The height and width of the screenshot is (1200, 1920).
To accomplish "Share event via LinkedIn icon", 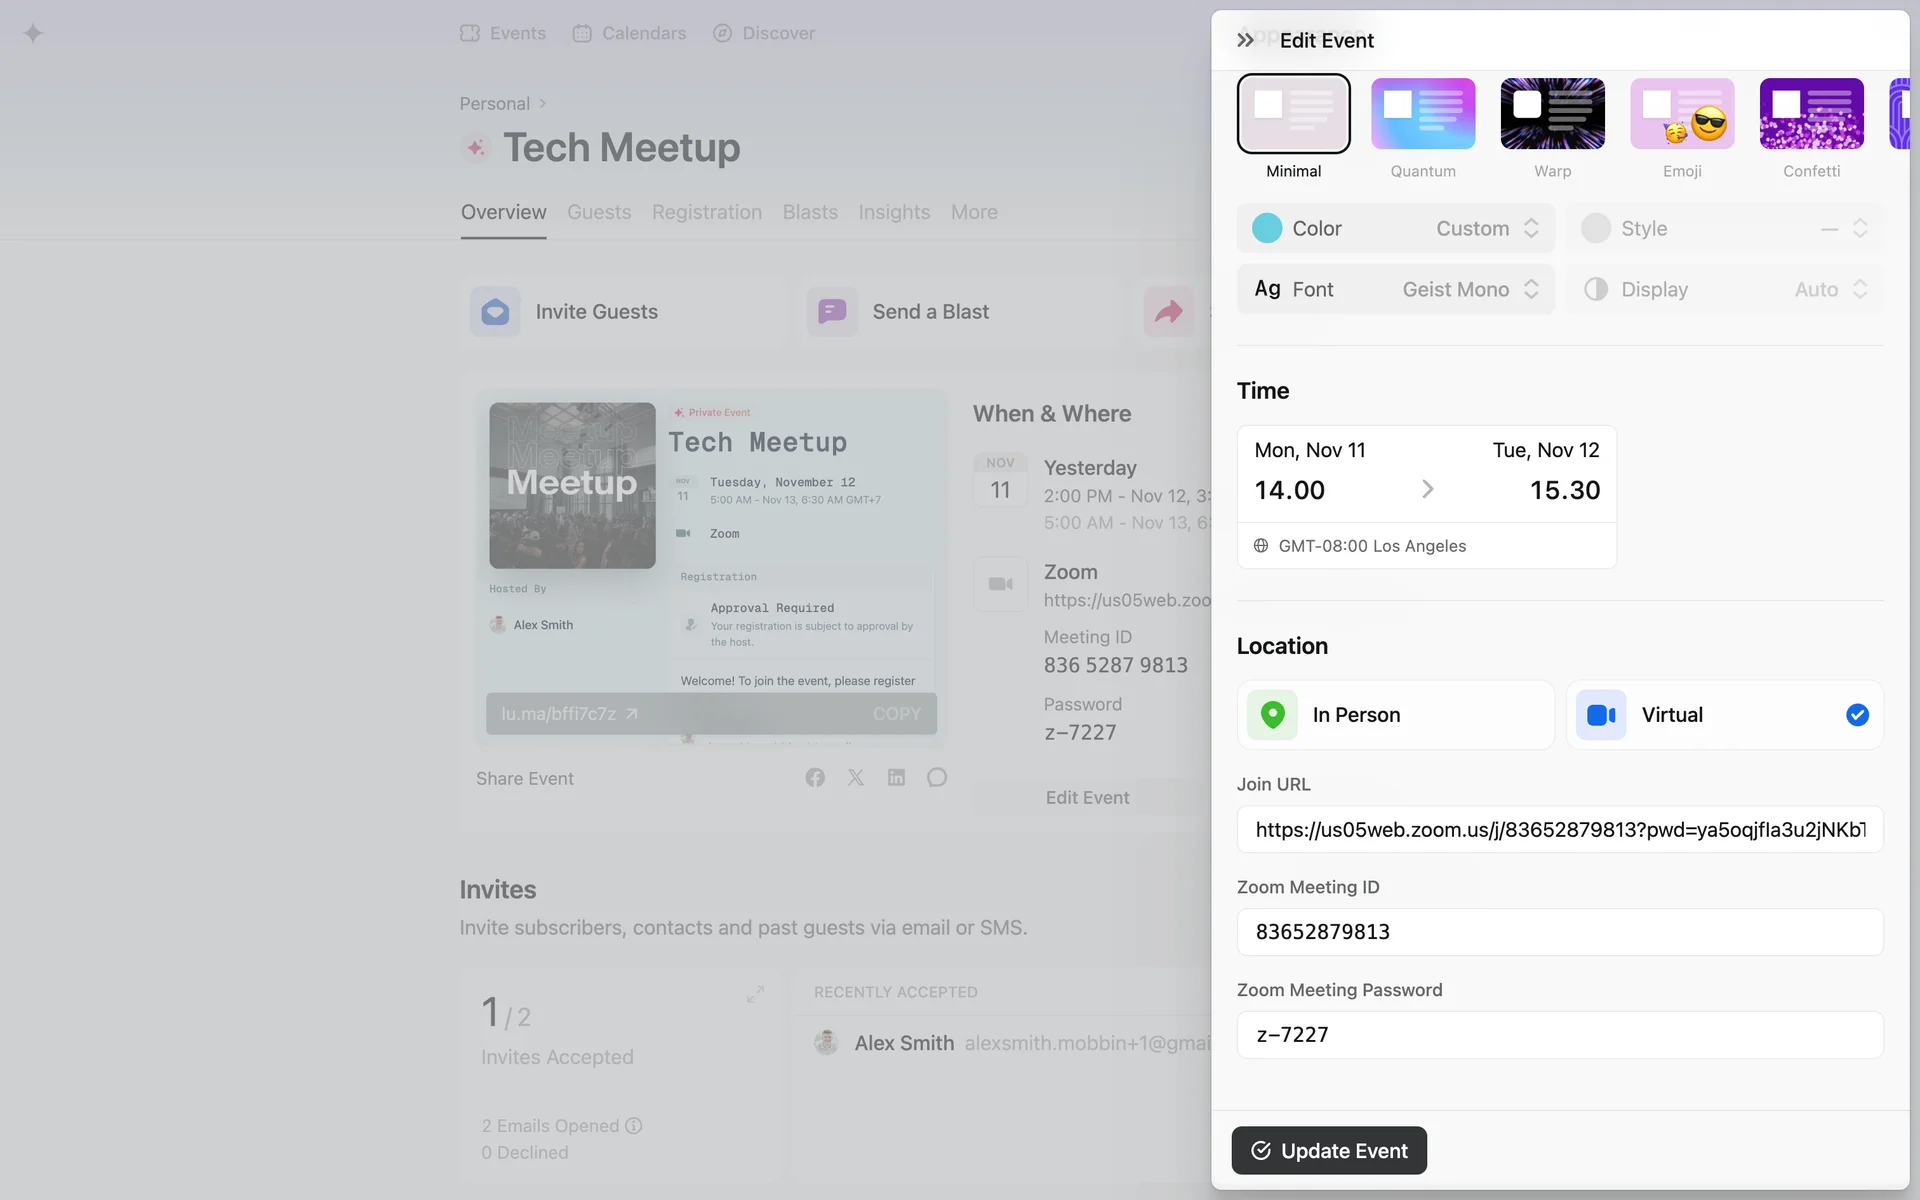I will point(896,778).
